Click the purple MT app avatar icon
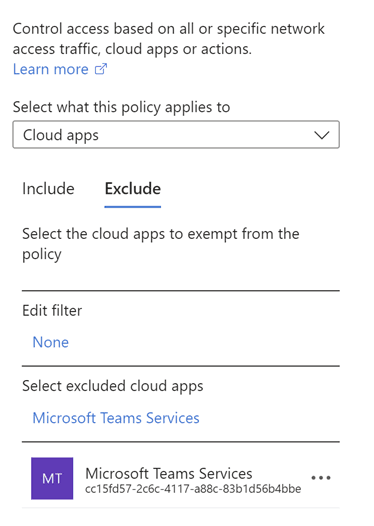This screenshot has height=526, width=374. point(52,478)
